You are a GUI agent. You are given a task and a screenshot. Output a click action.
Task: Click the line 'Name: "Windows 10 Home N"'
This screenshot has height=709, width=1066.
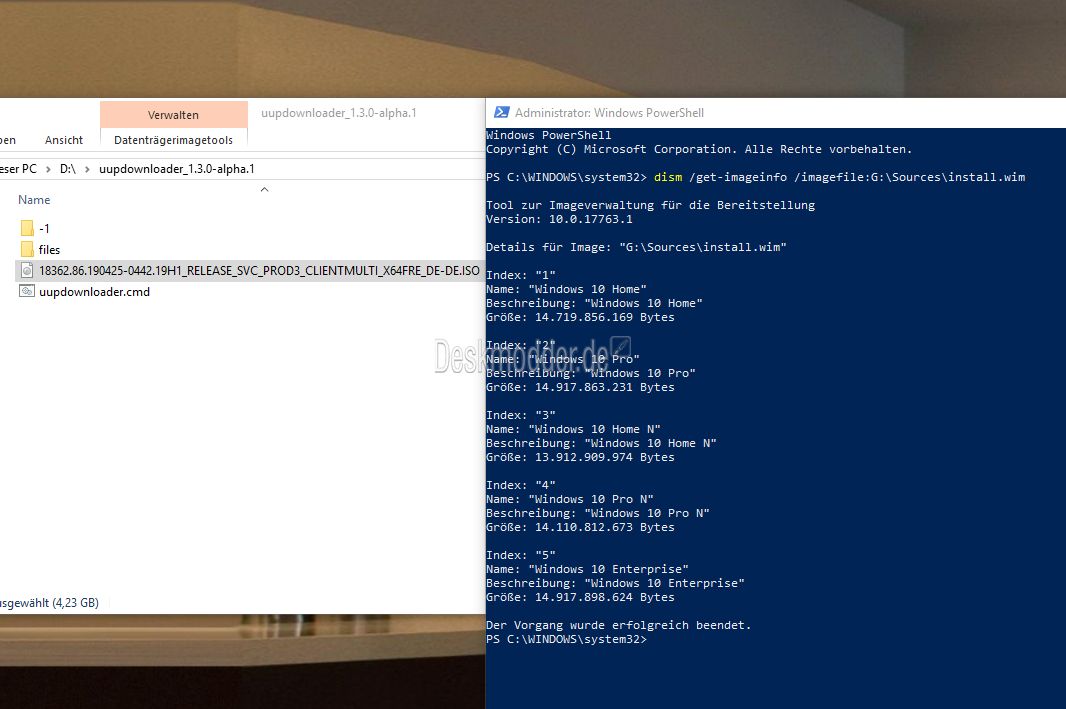573,429
